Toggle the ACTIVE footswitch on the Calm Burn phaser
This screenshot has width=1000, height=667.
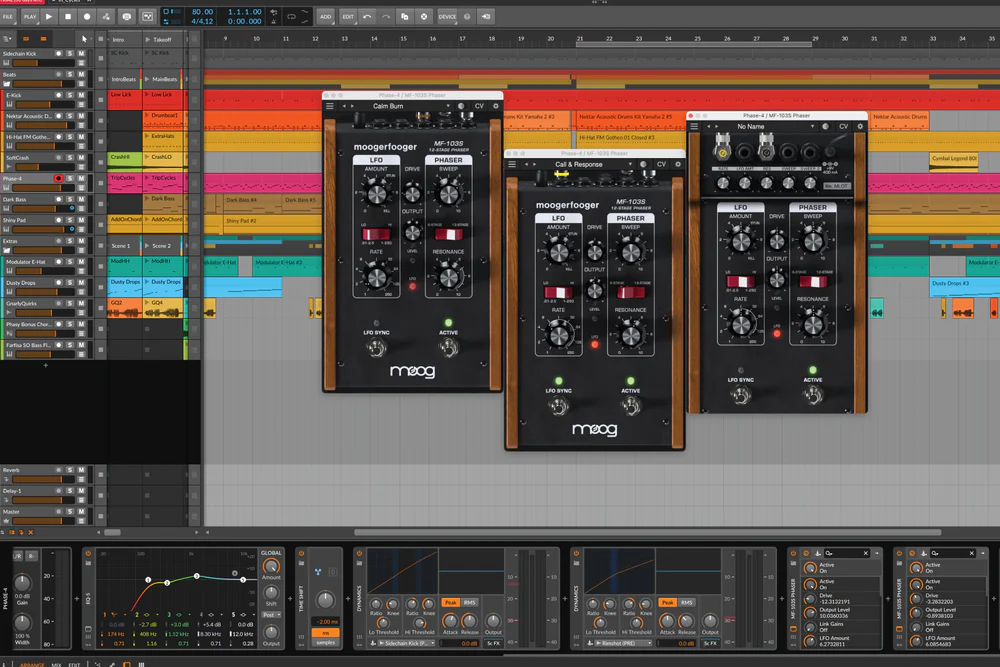448,345
